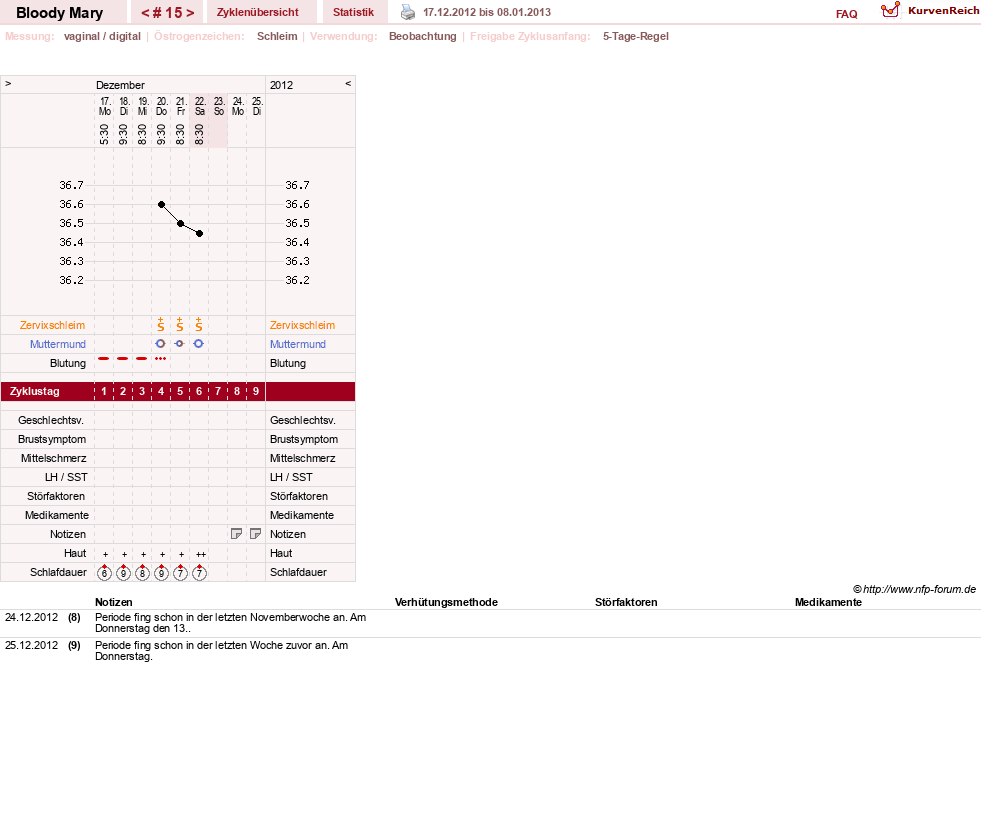Click Muttermund circle on cycle day 4
This screenshot has width=981, height=829.
point(160,343)
